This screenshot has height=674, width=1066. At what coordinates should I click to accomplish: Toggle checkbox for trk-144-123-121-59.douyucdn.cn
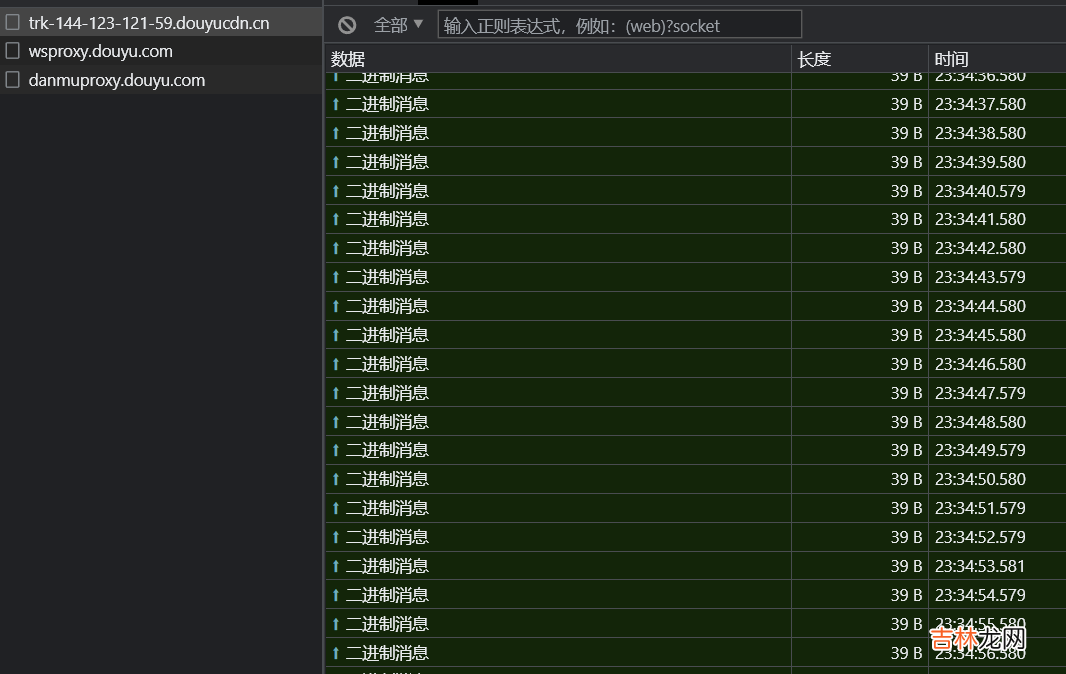pyautogui.click(x=13, y=22)
